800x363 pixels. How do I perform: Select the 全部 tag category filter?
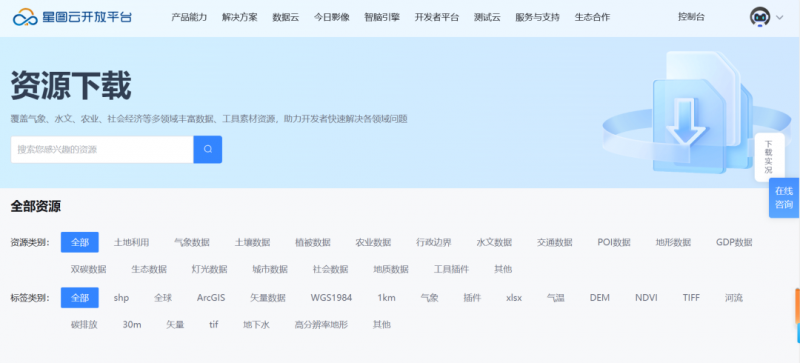click(x=80, y=298)
